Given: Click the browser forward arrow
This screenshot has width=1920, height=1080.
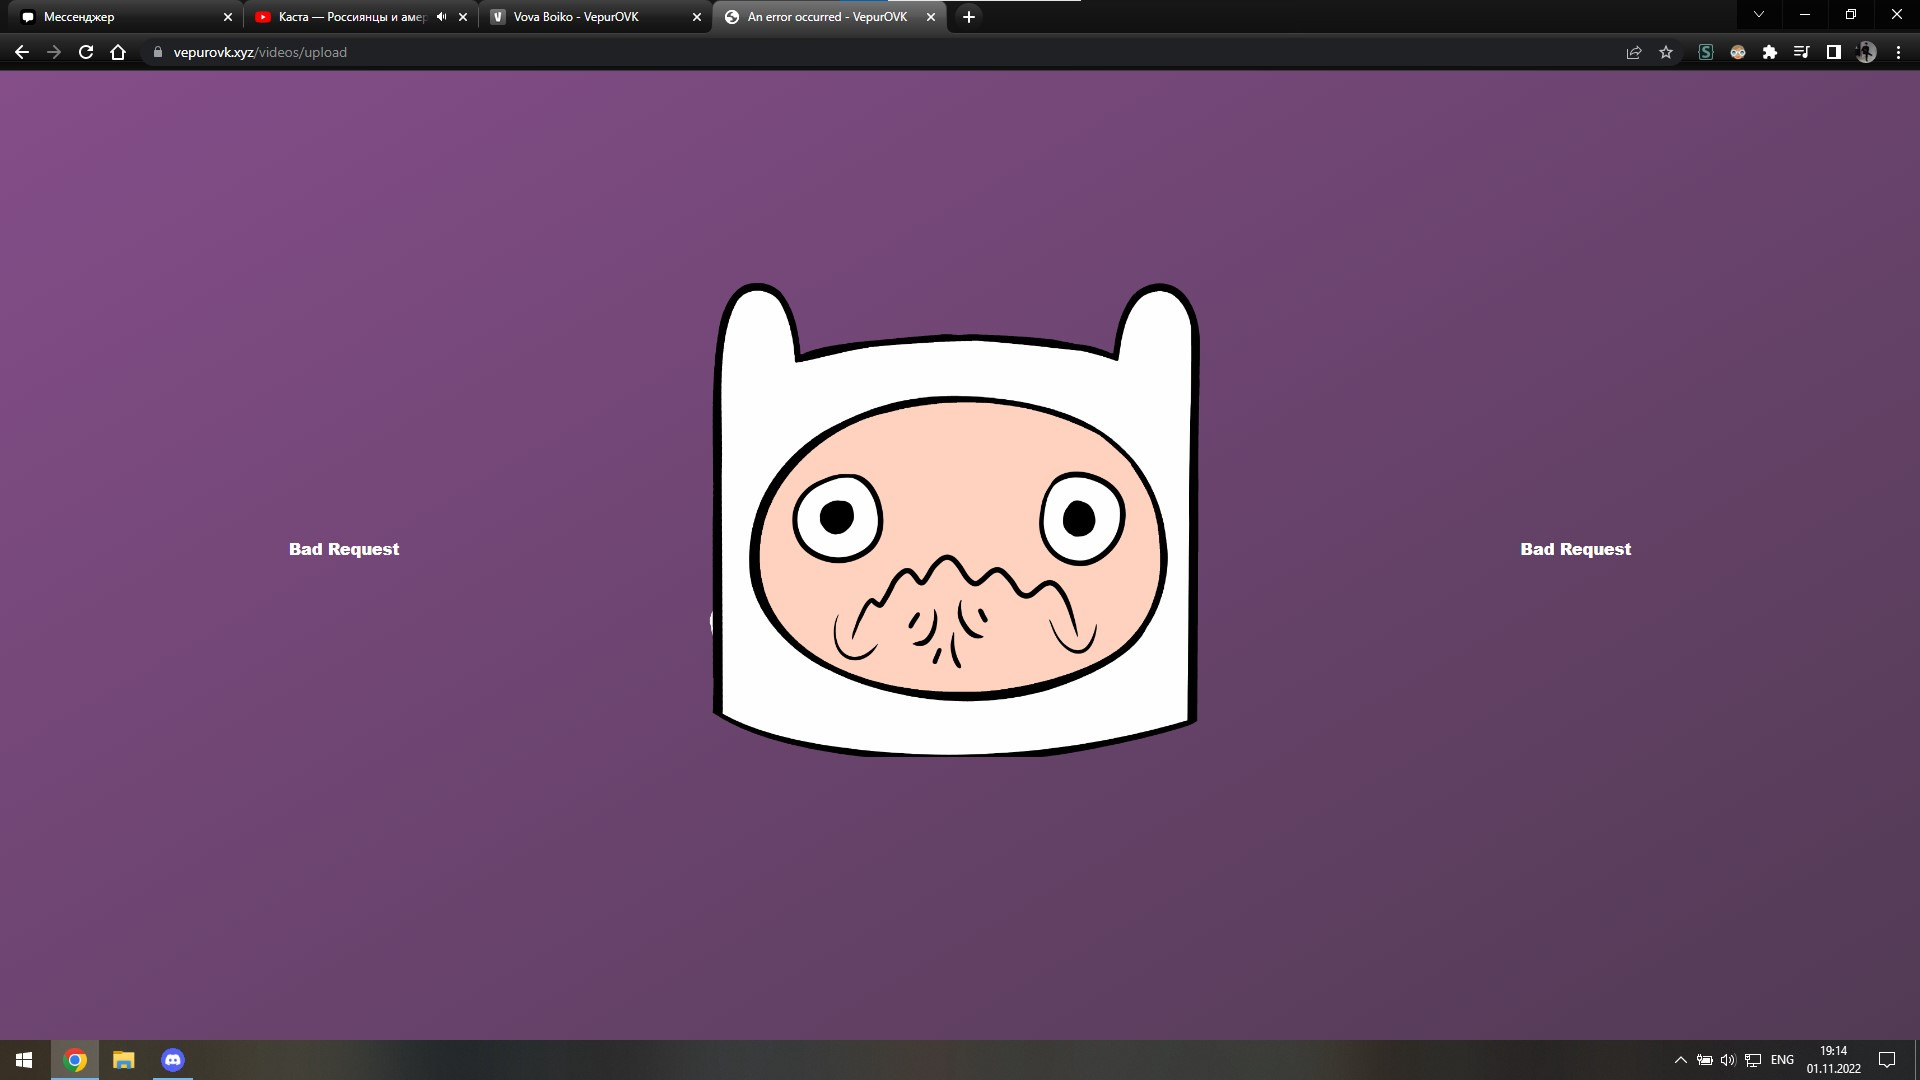Looking at the screenshot, I should (54, 52).
